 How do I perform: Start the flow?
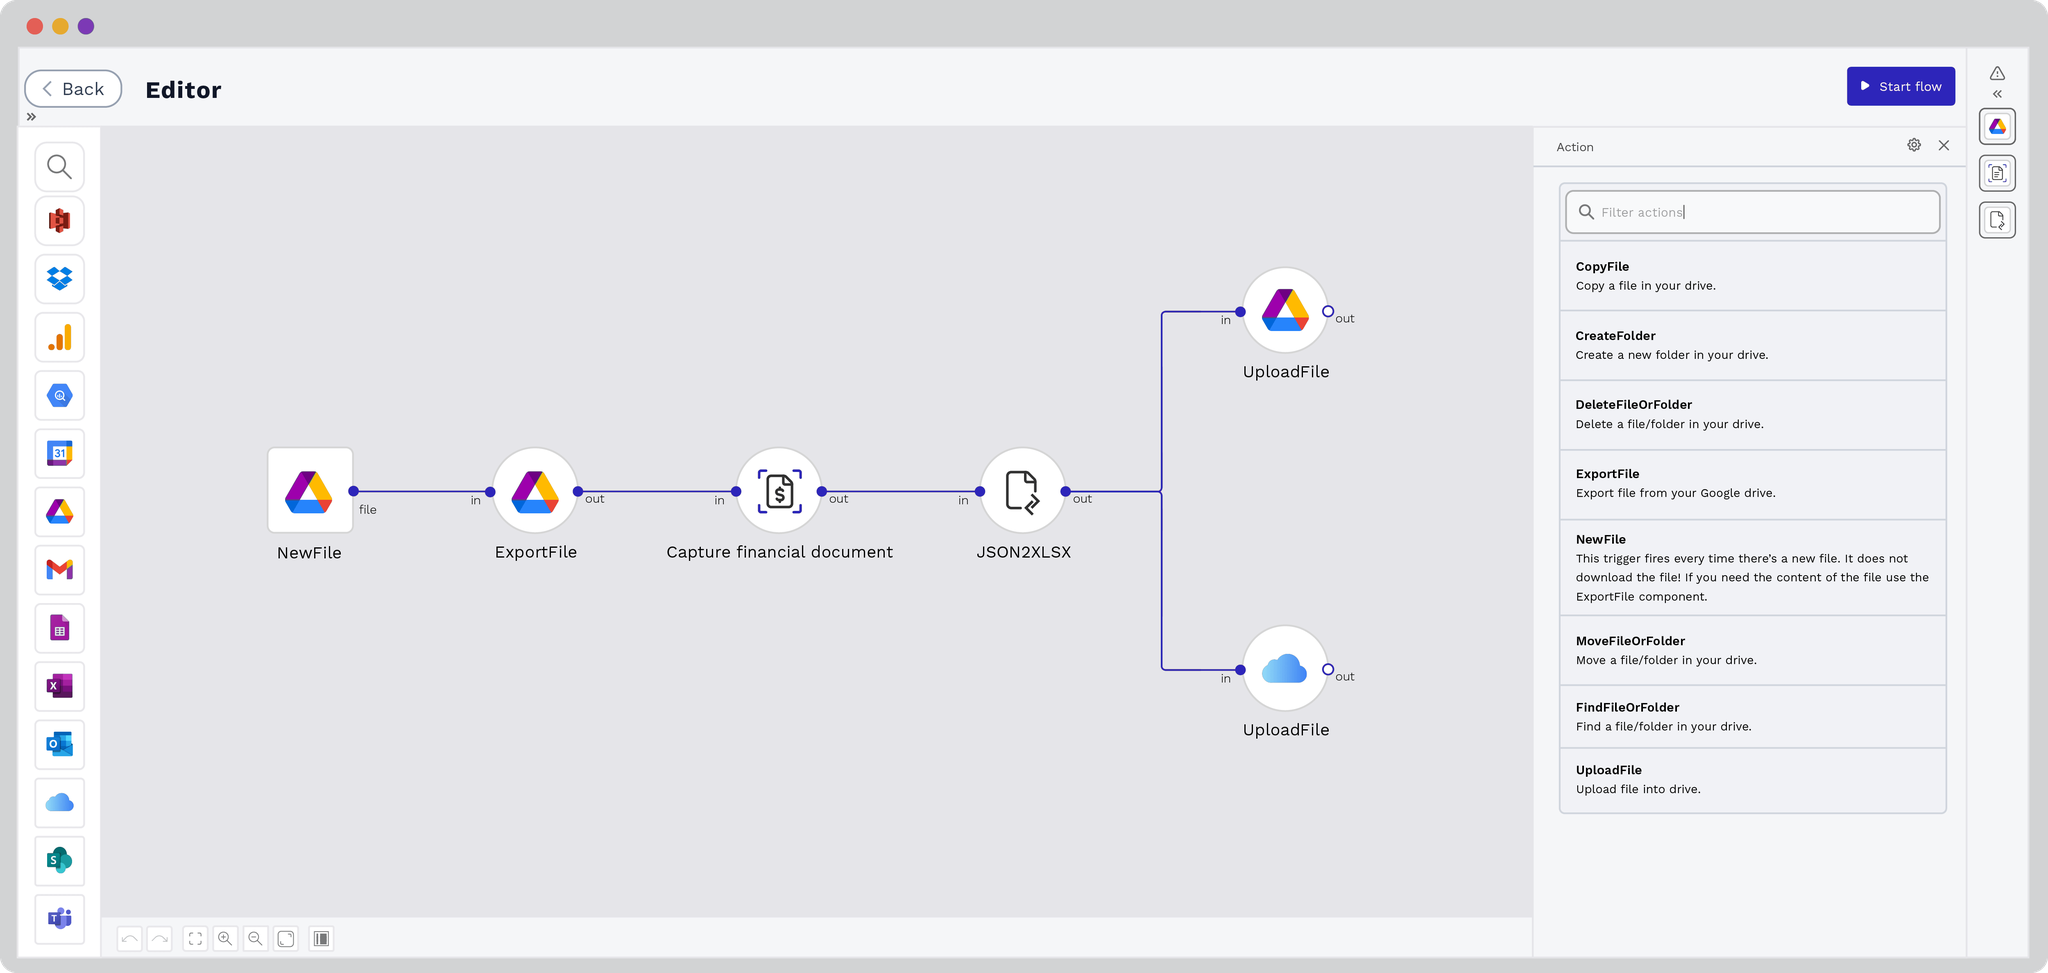pos(1900,86)
